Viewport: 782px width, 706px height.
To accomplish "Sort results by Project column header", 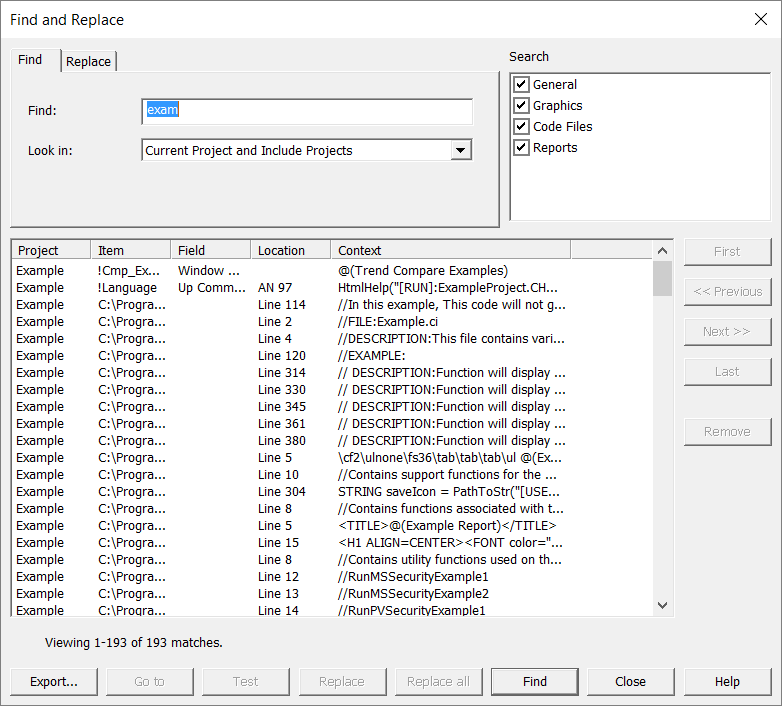I will (x=50, y=251).
